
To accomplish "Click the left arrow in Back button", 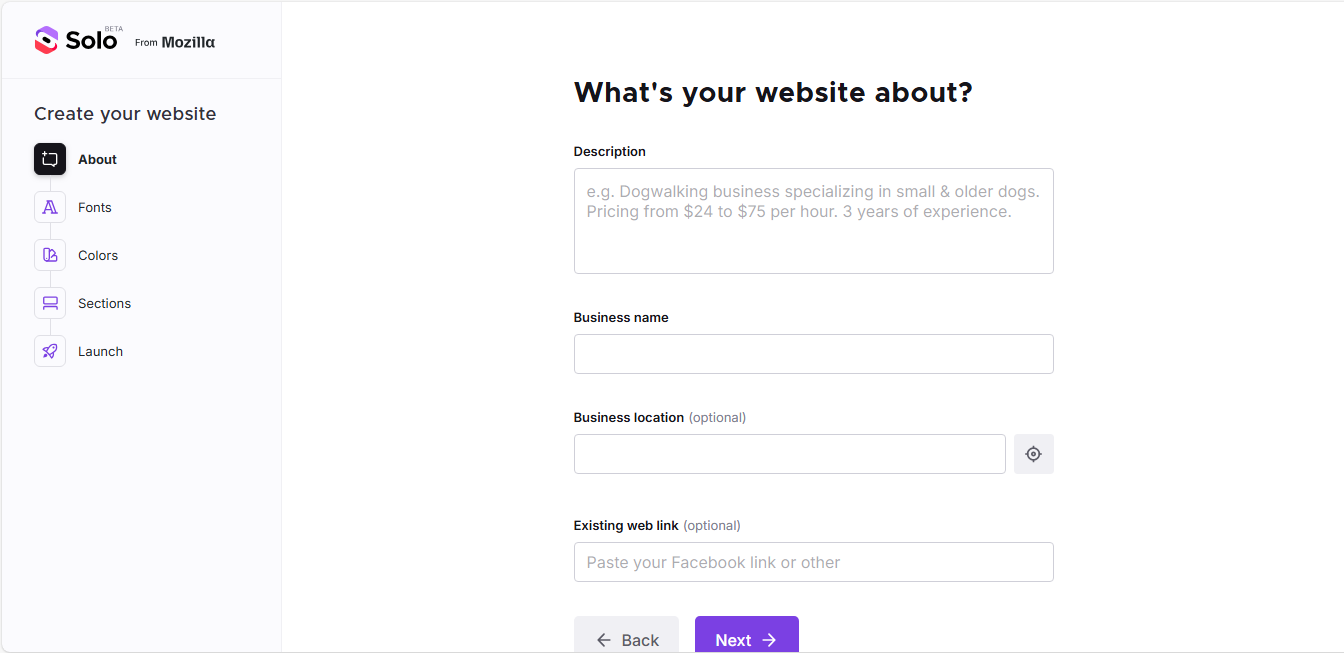I will tap(603, 640).
